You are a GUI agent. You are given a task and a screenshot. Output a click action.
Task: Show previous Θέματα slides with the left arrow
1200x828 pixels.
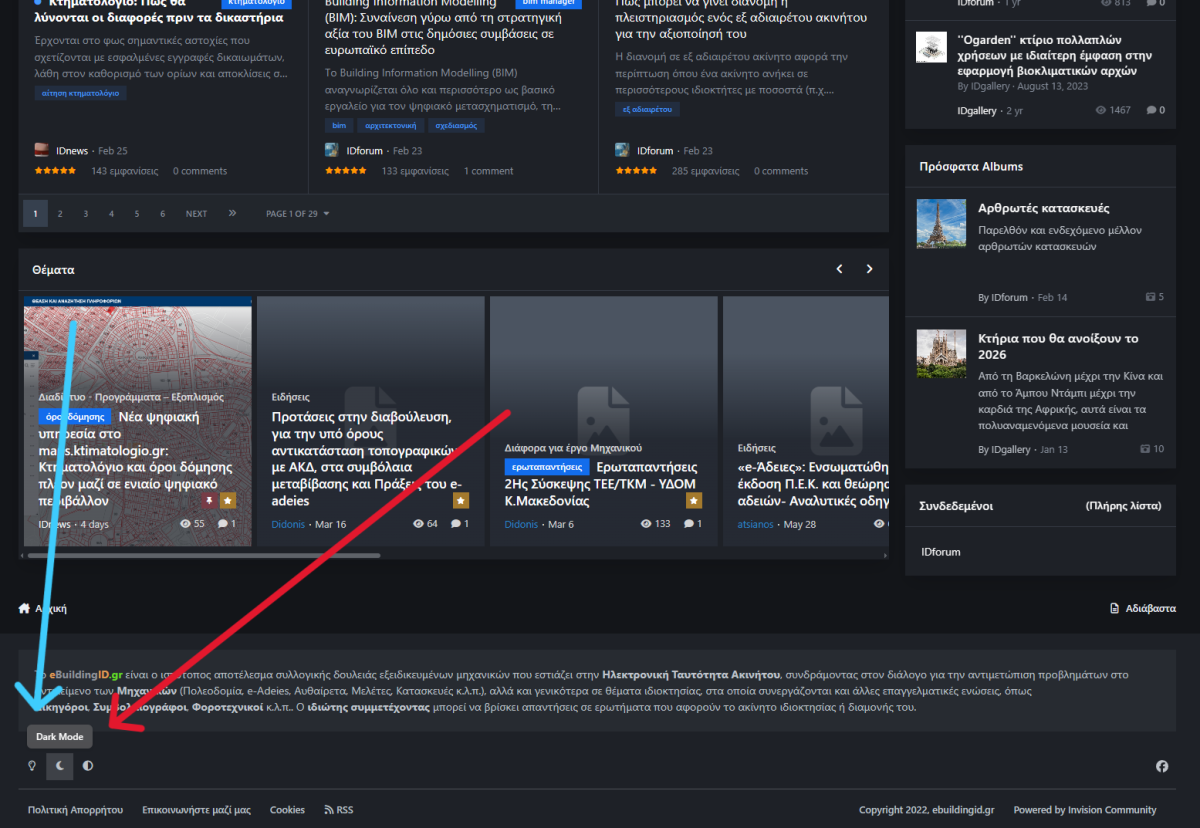tap(839, 269)
